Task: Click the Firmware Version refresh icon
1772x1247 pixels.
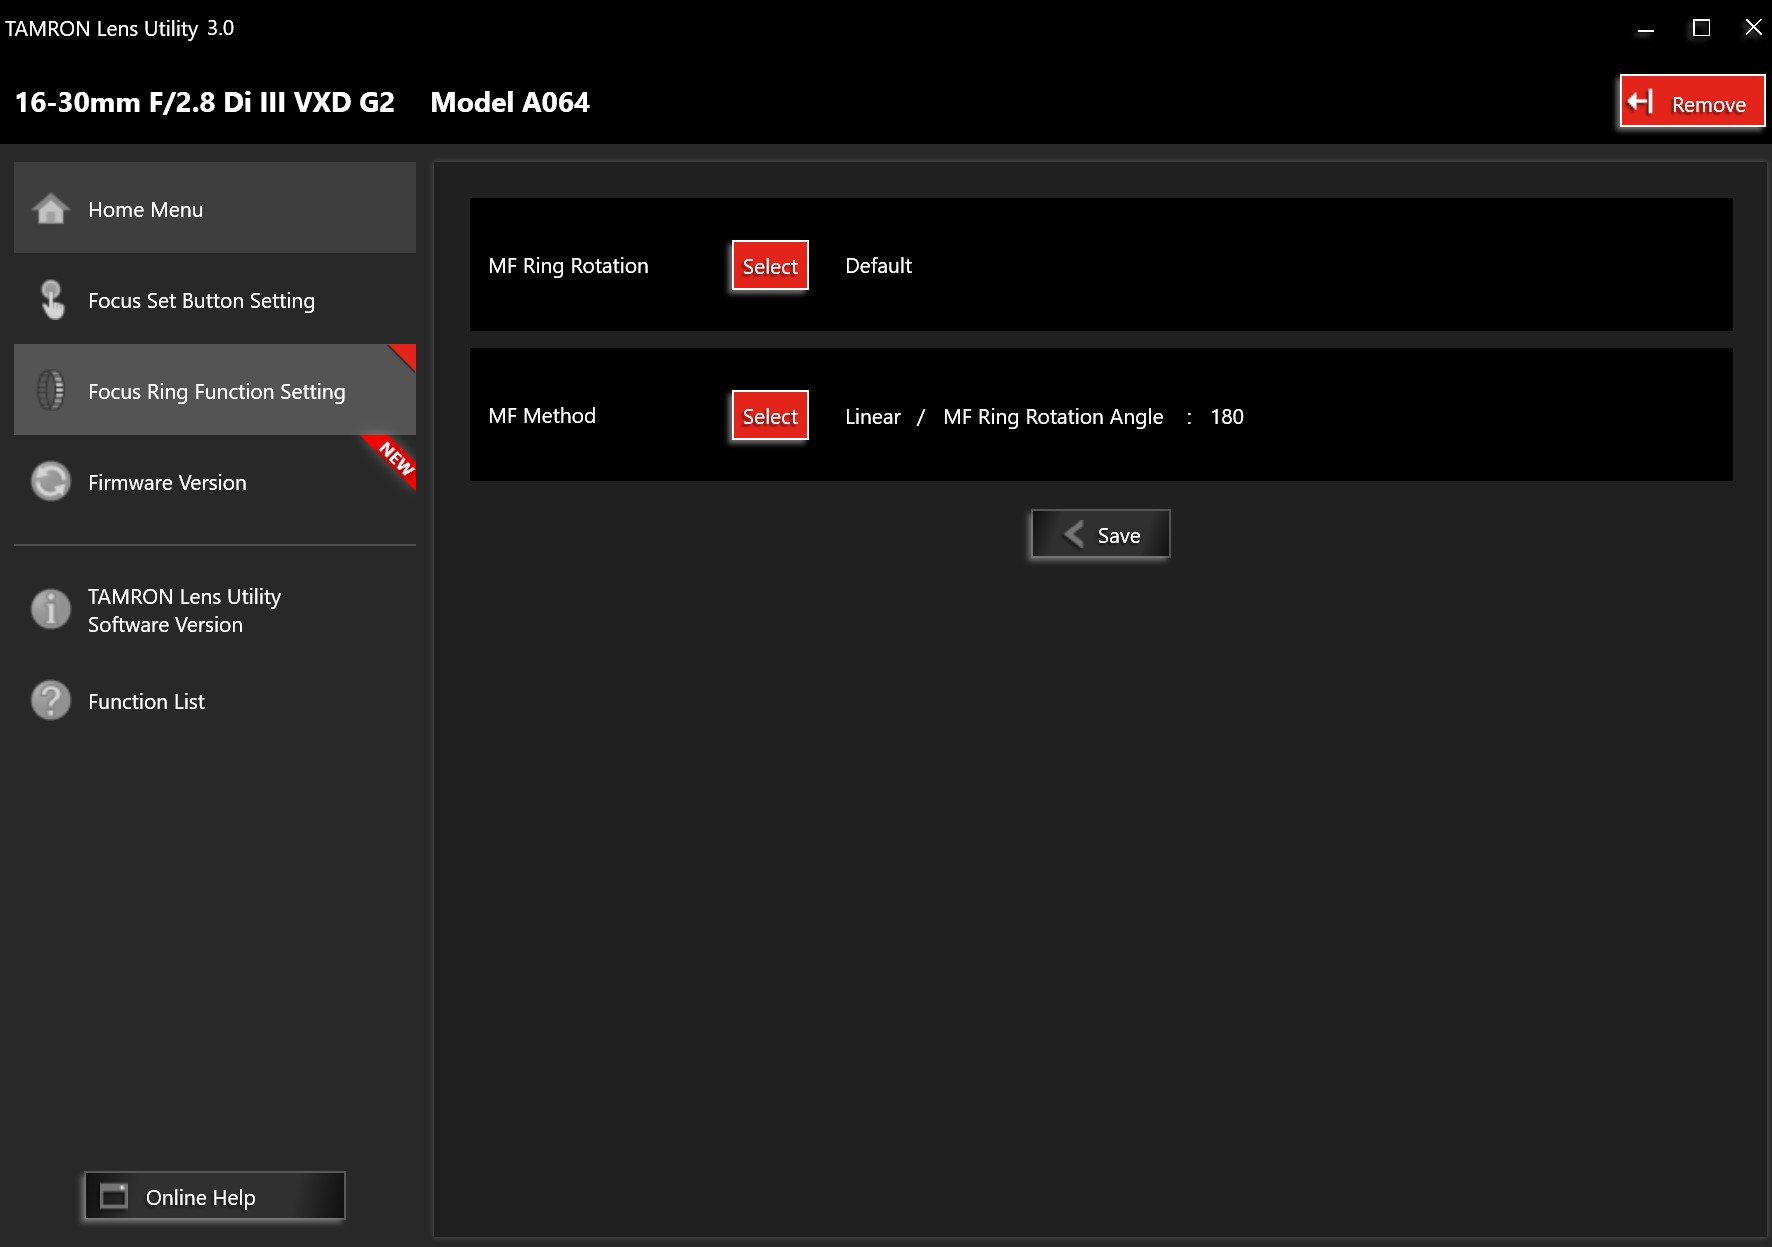Action: point(51,481)
